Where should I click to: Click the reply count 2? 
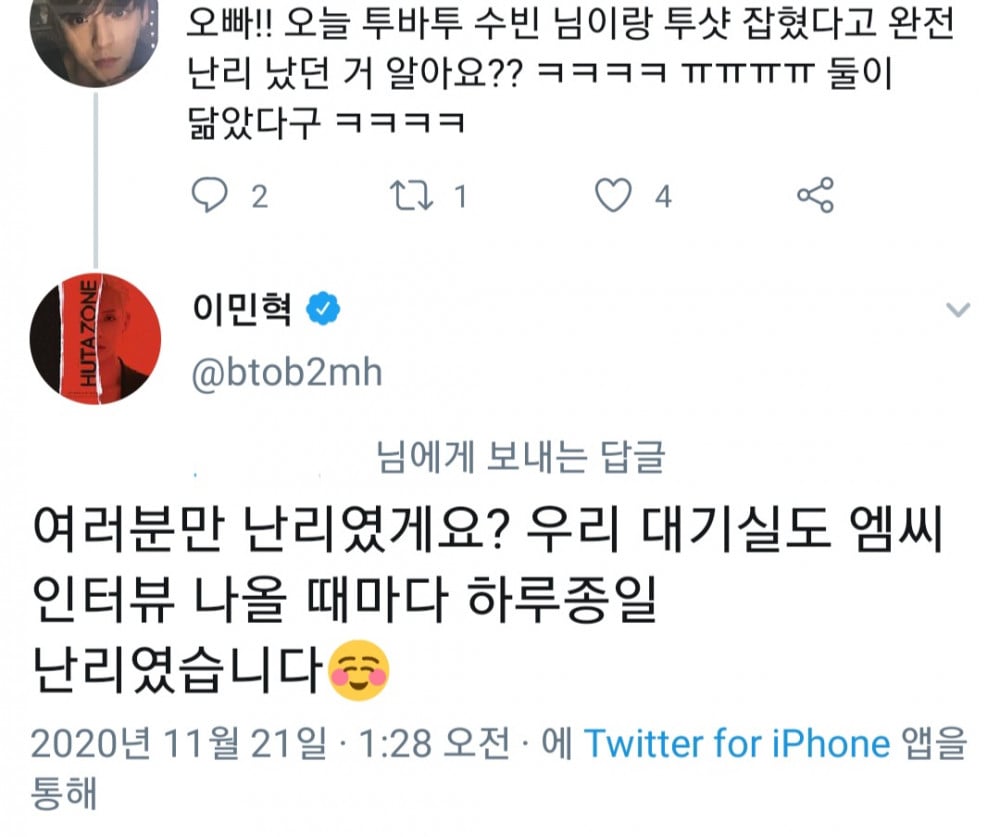[x=259, y=196]
